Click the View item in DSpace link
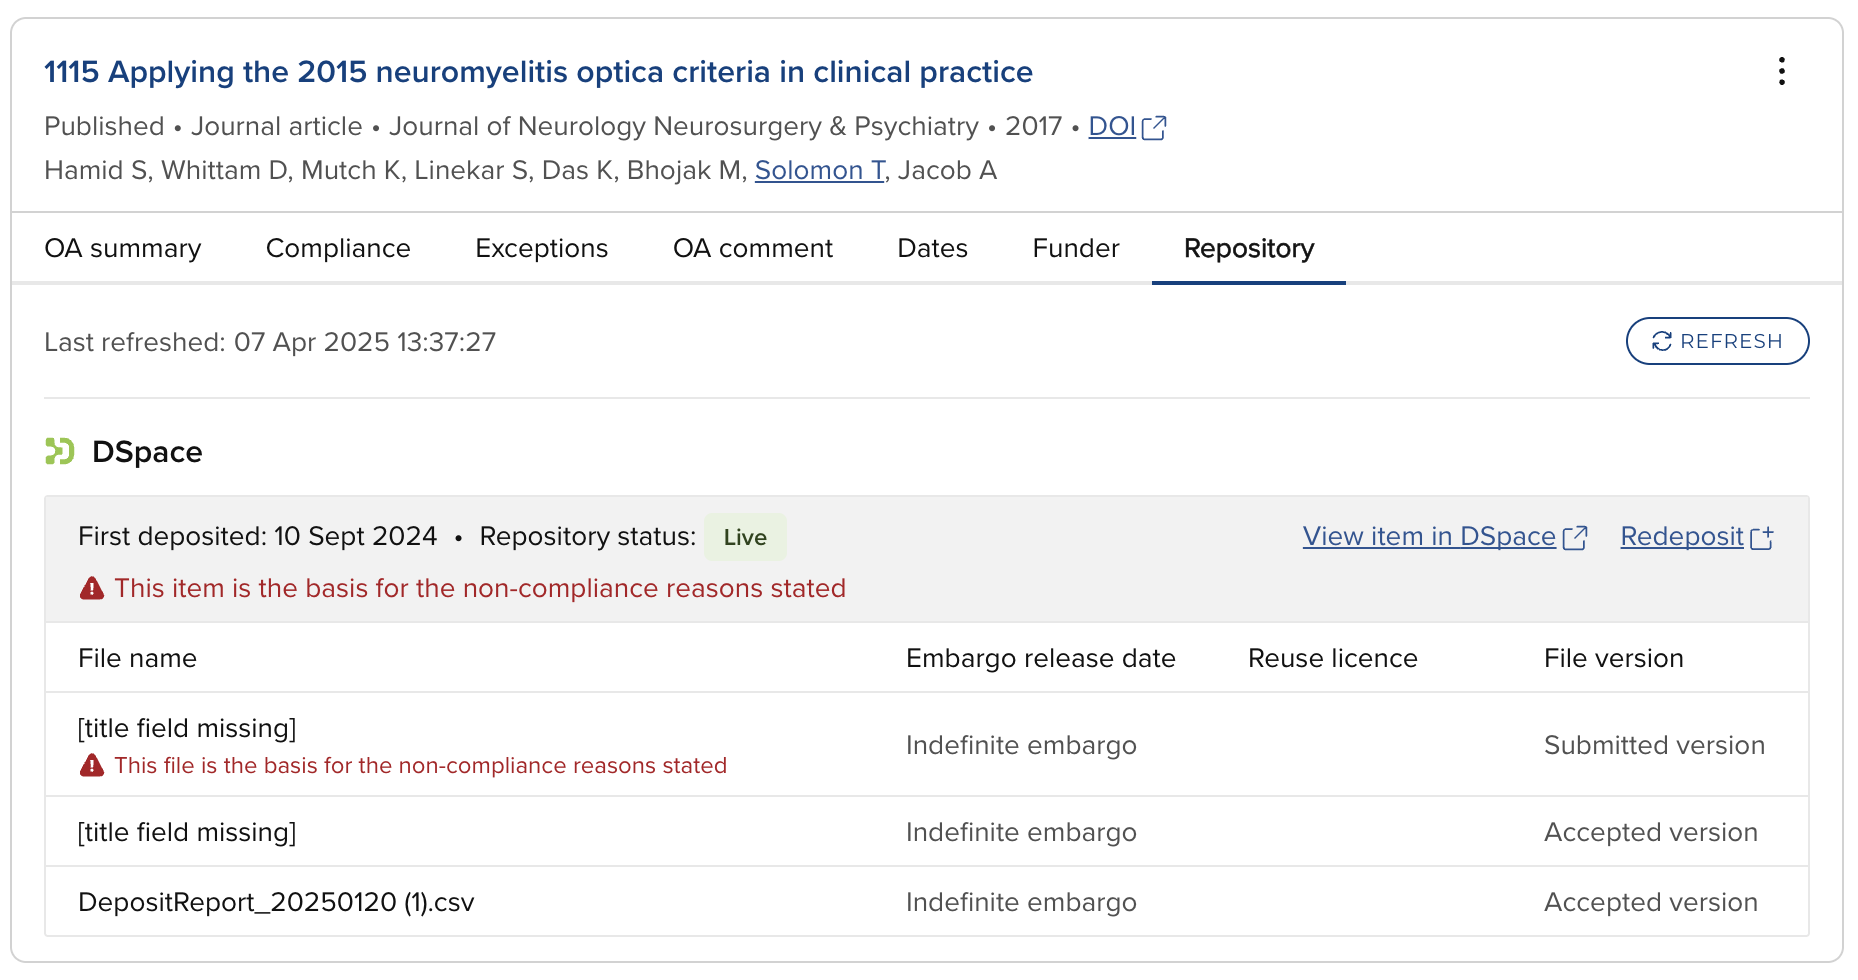Screen dimensions: 1858x980 click(1428, 537)
